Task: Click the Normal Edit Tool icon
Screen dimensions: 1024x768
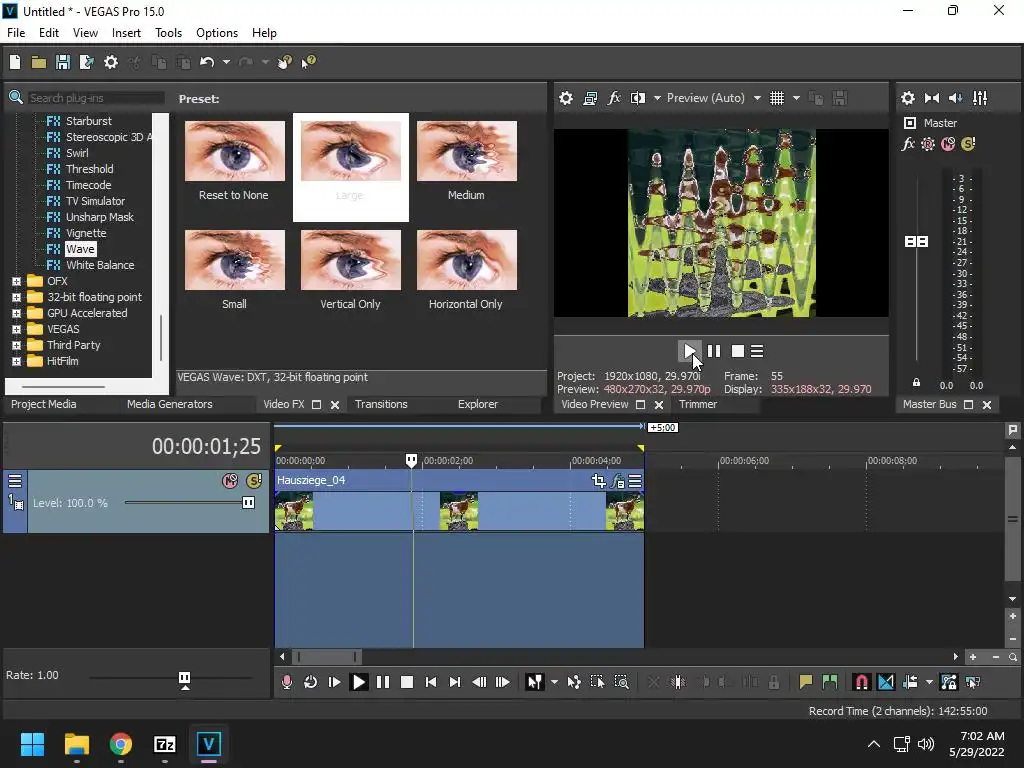Action: [x=534, y=682]
